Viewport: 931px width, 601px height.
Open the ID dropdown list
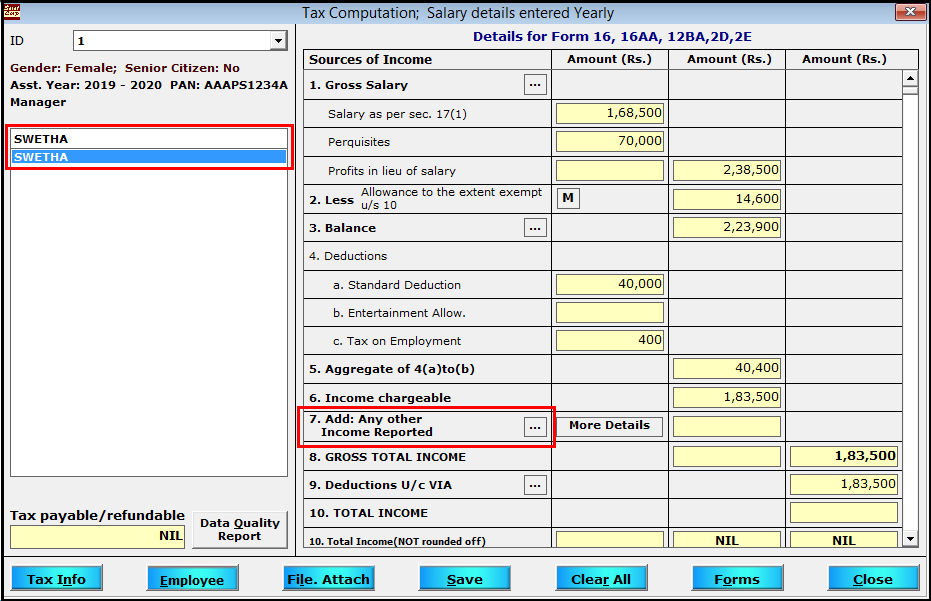coord(278,41)
